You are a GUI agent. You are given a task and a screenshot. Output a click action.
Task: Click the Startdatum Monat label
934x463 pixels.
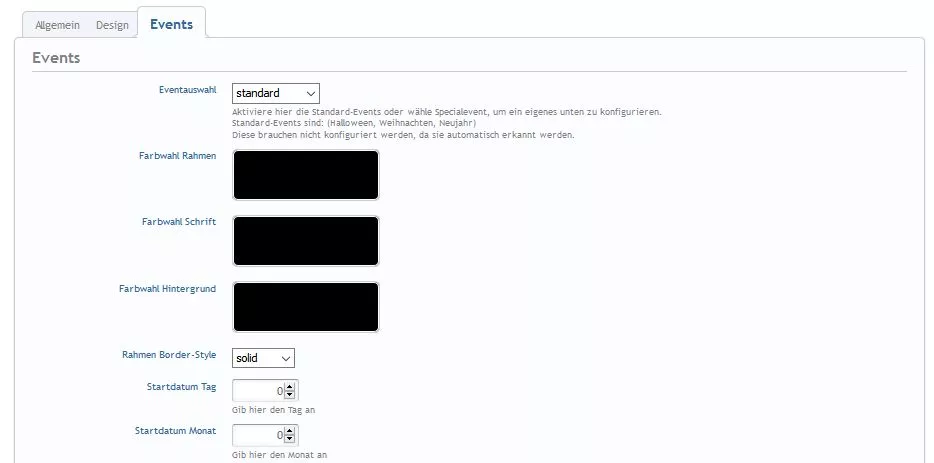pyautogui.click(x=176, y=431)
